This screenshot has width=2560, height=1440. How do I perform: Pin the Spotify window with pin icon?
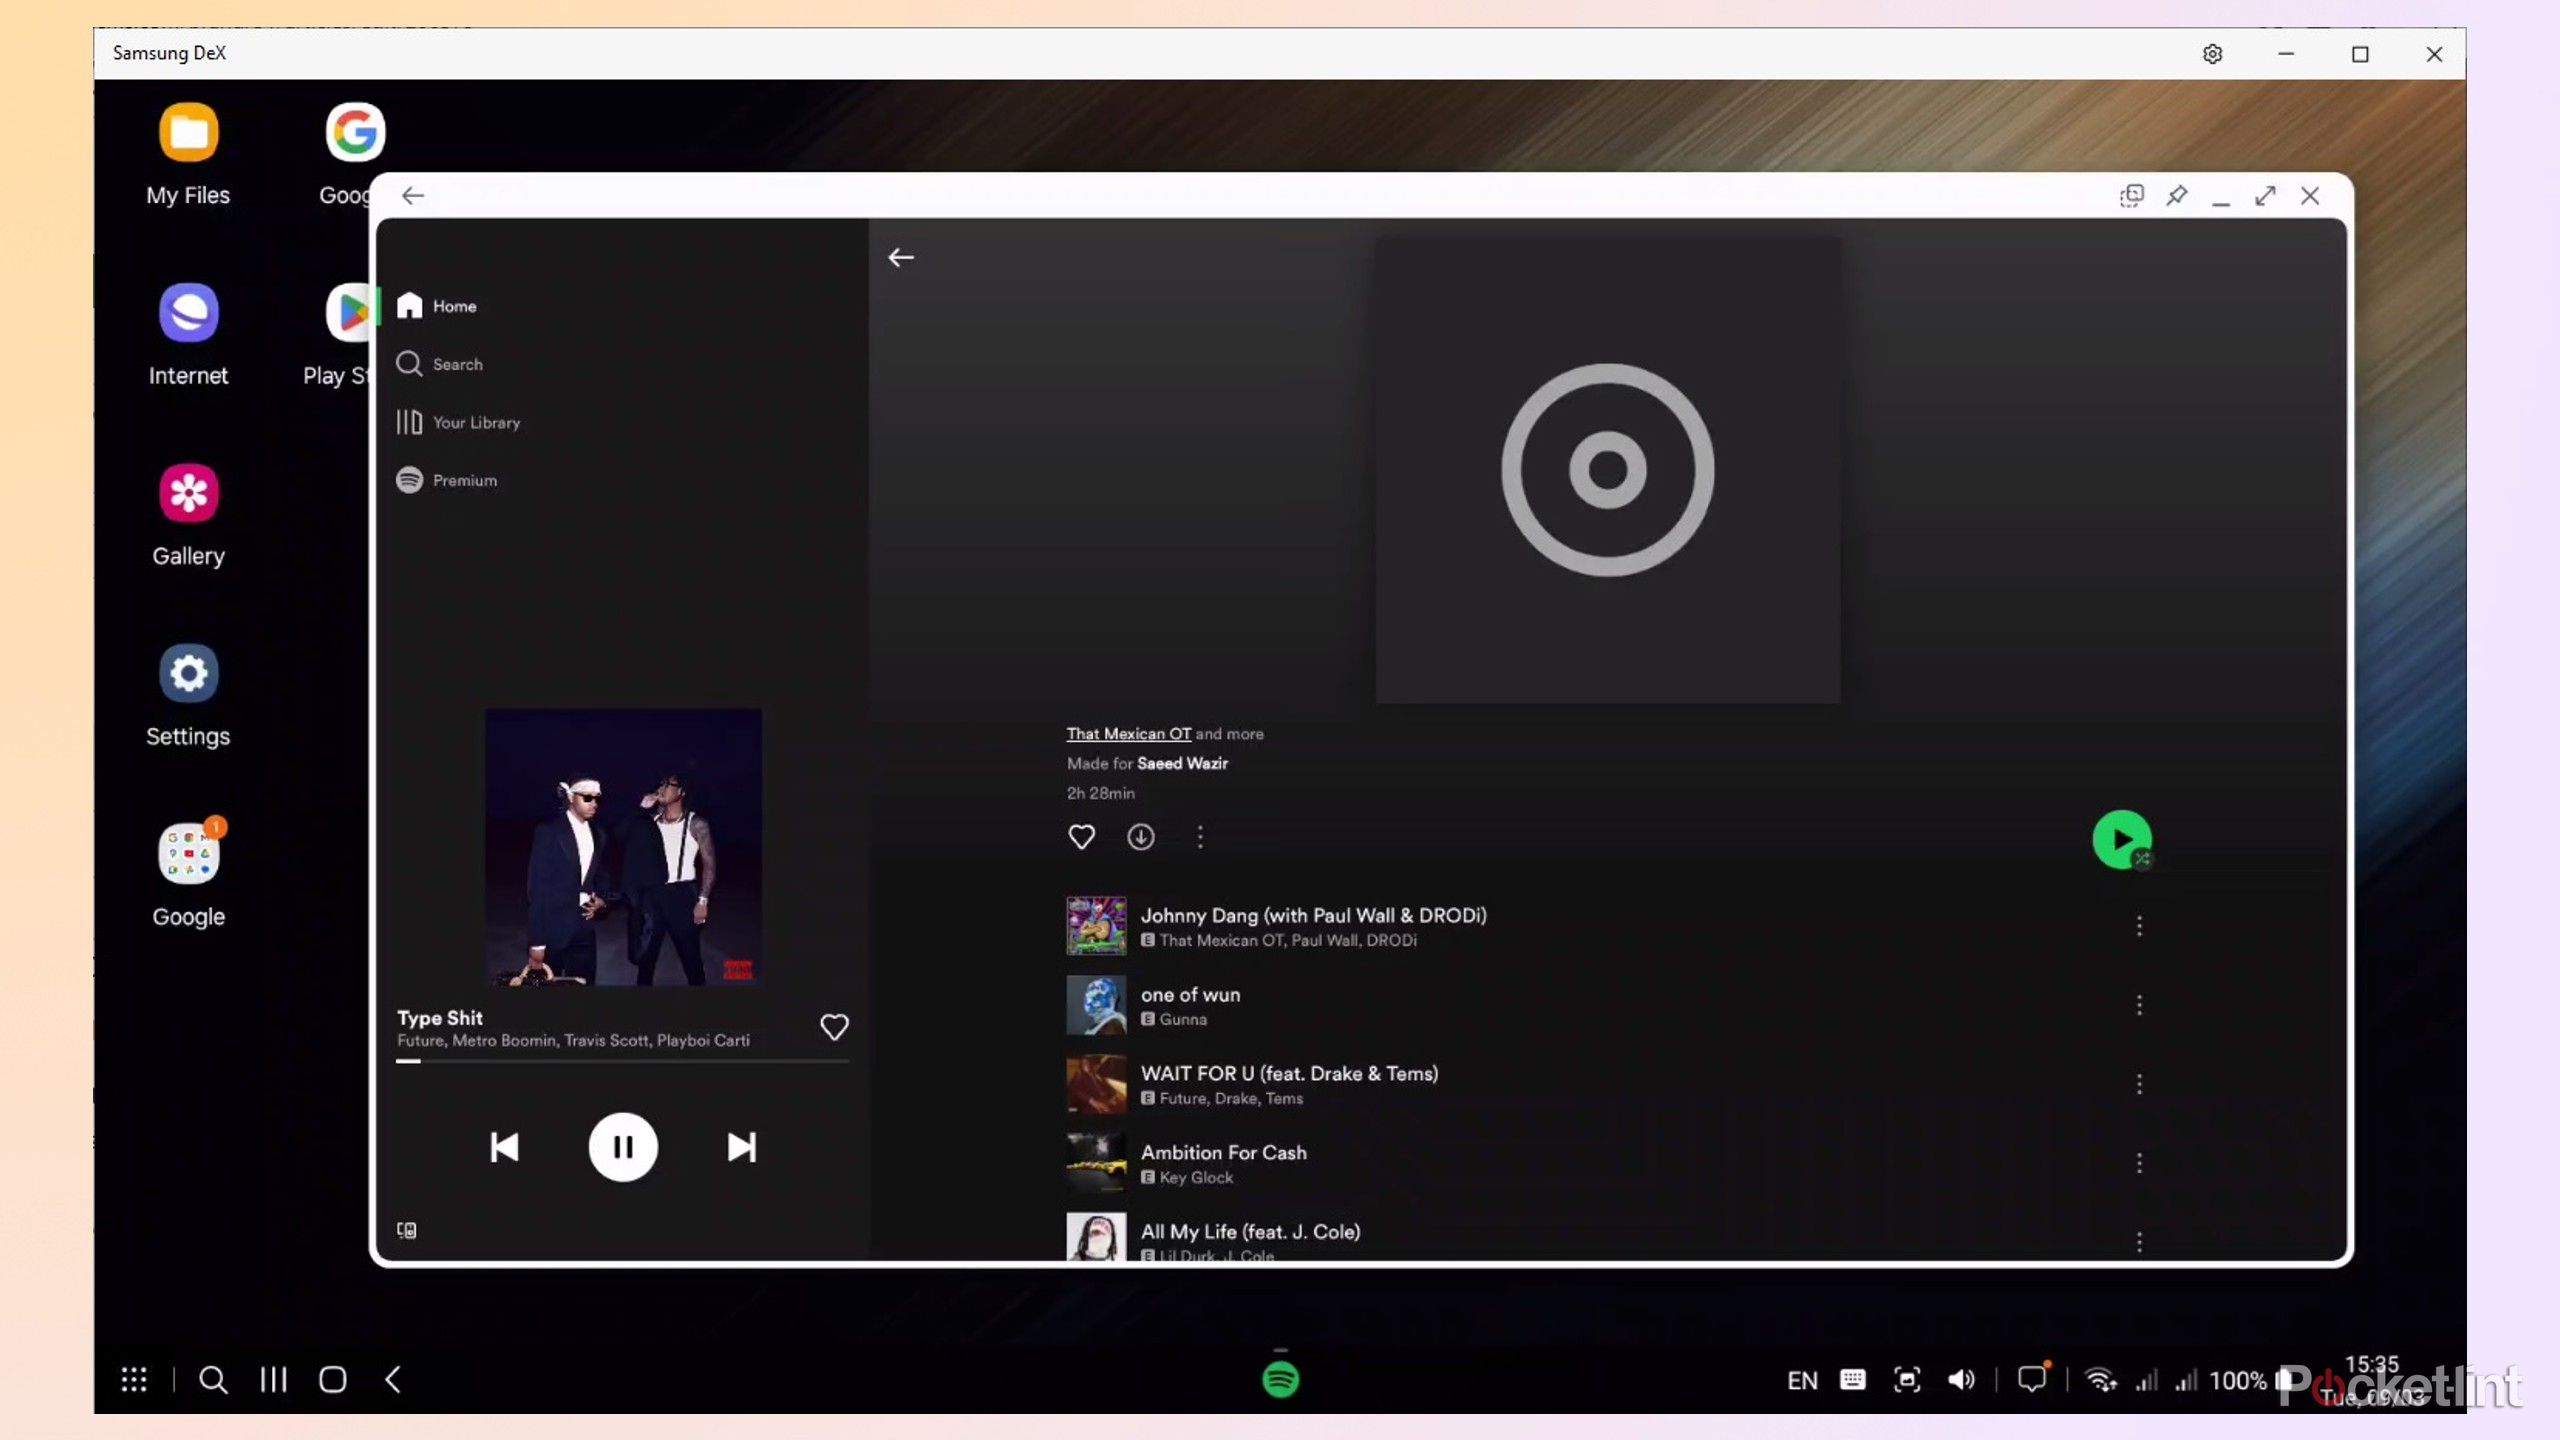2176,196
